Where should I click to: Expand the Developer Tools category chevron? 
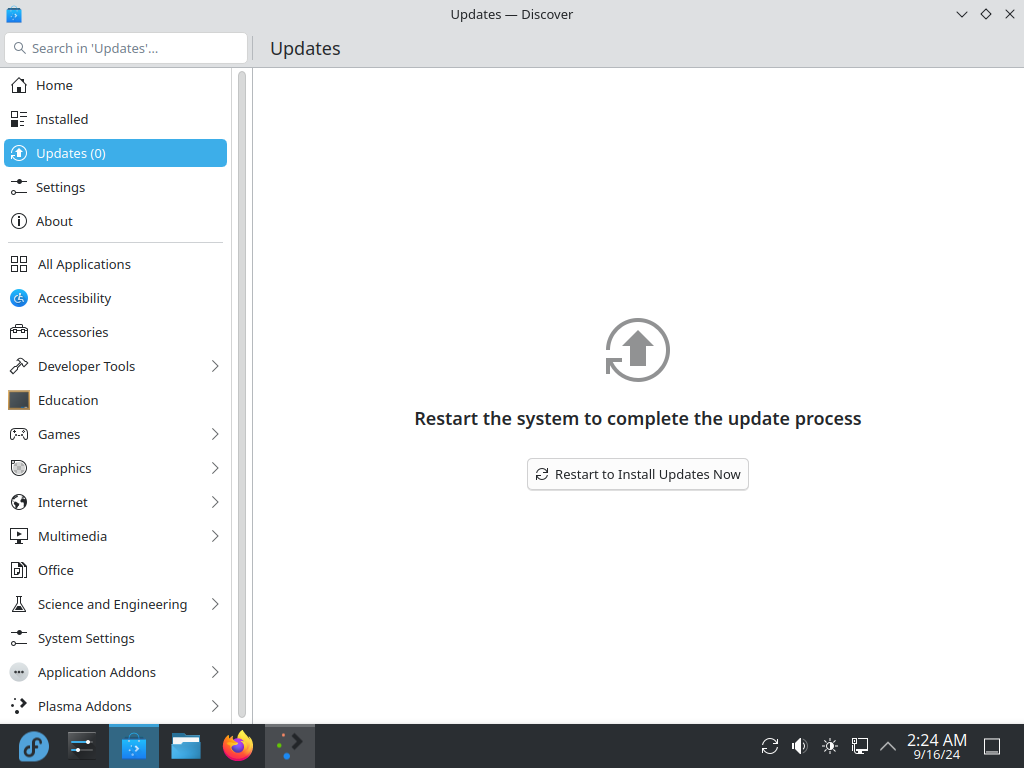coord(215,366)
